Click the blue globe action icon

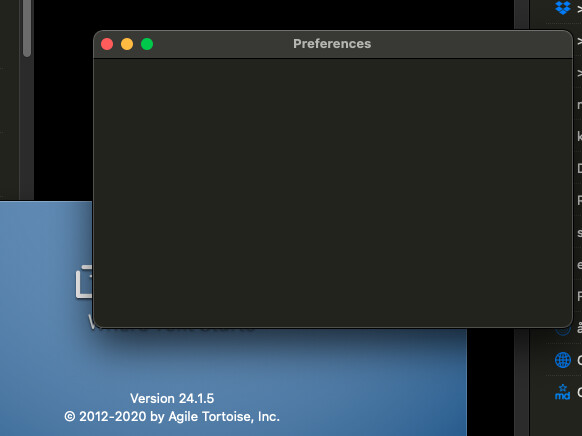point(563,360)
